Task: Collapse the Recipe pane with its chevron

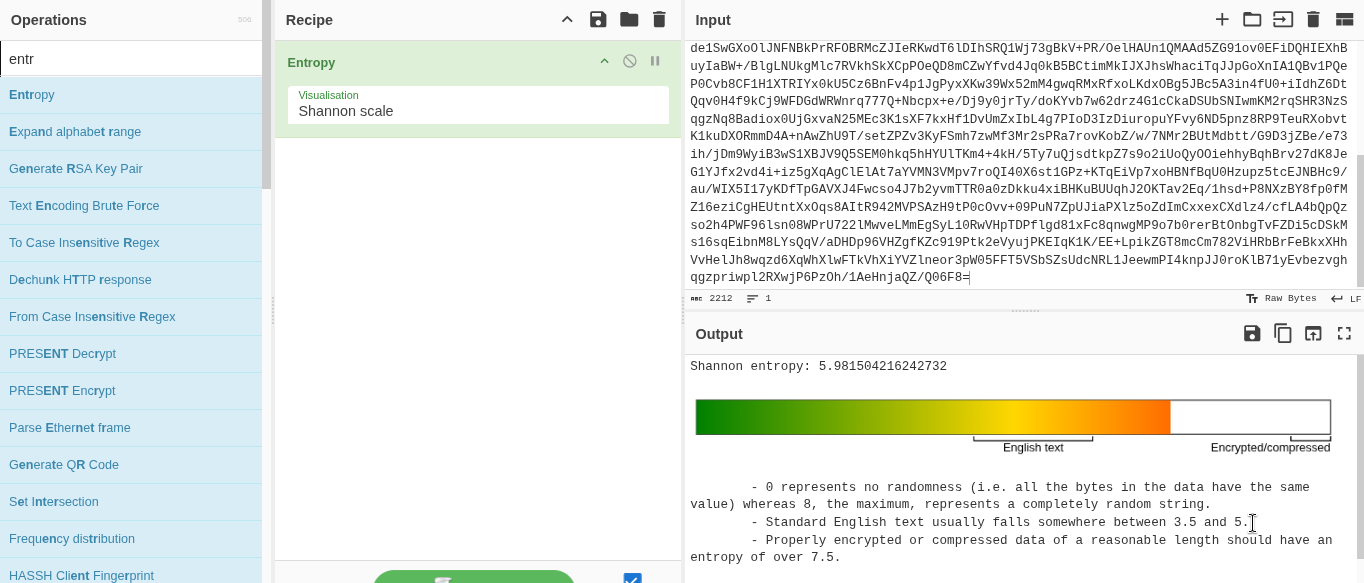Action: point(567,19)
